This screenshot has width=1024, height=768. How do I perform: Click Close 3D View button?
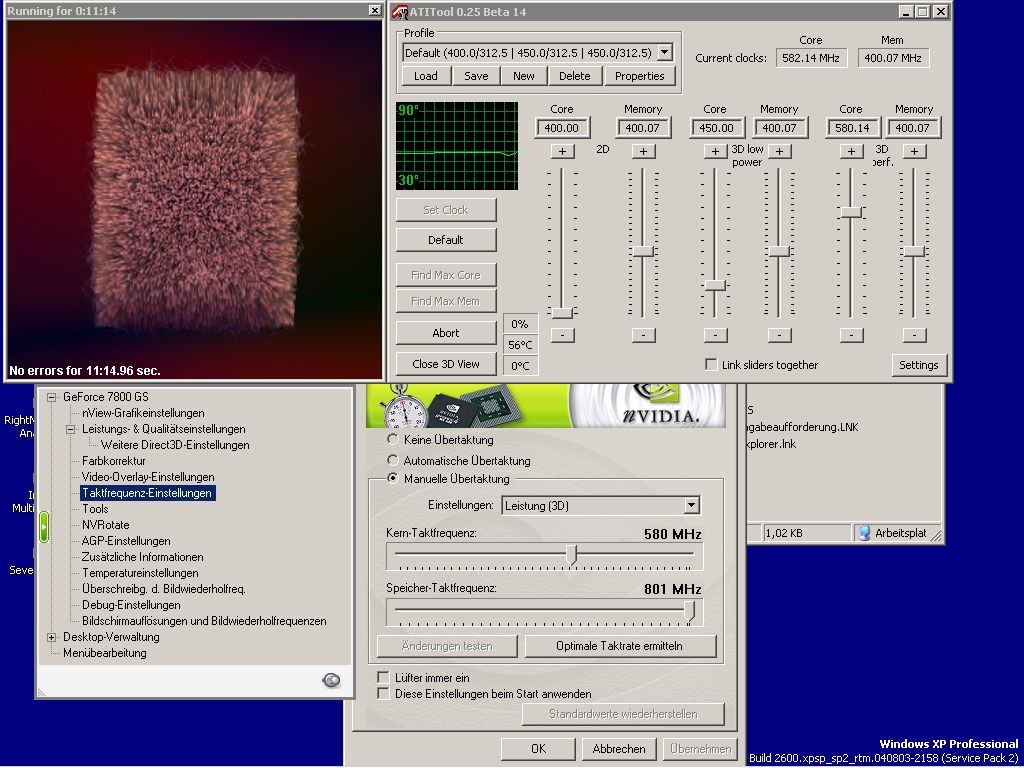pos(446,364)
